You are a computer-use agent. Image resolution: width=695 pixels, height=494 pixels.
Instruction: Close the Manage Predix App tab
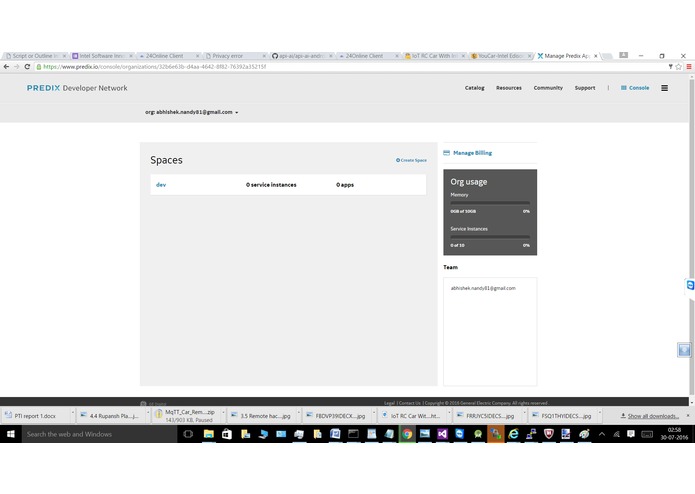[596, 56]
